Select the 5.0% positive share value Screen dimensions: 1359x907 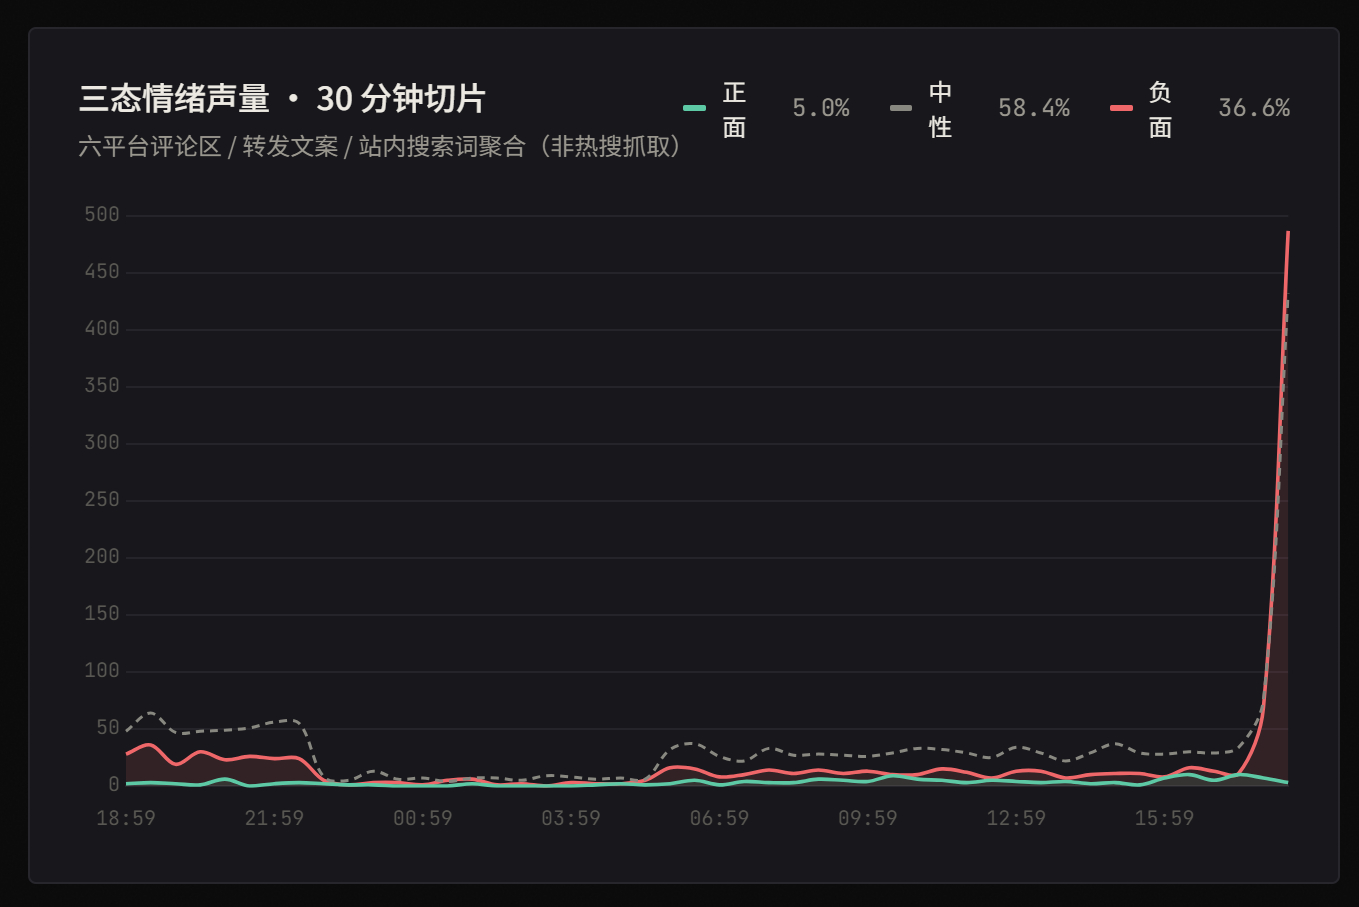tap(821, 108)
